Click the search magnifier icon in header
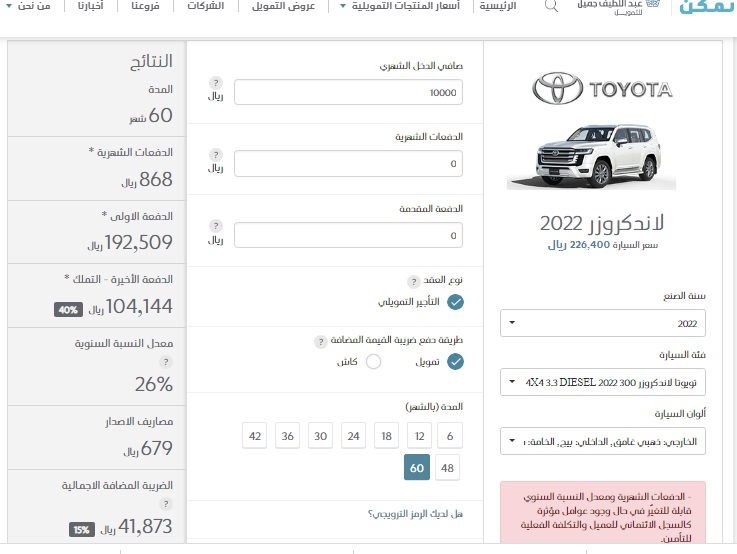The height and width of the screenshot is (554, 737). [551, 6]
